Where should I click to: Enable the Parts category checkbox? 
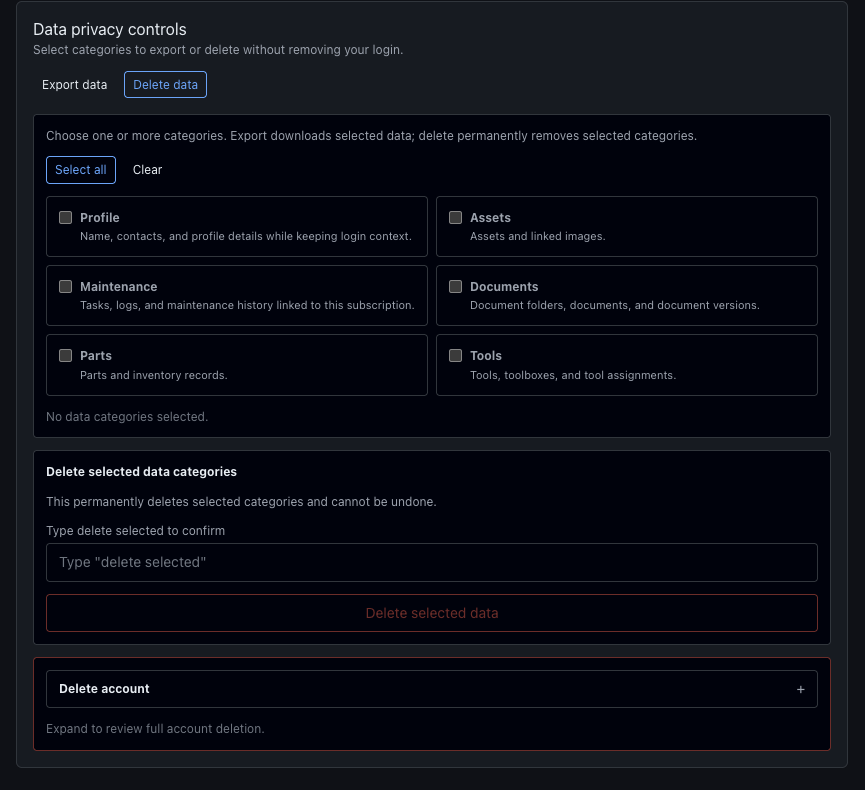click(x=66, y=355)
